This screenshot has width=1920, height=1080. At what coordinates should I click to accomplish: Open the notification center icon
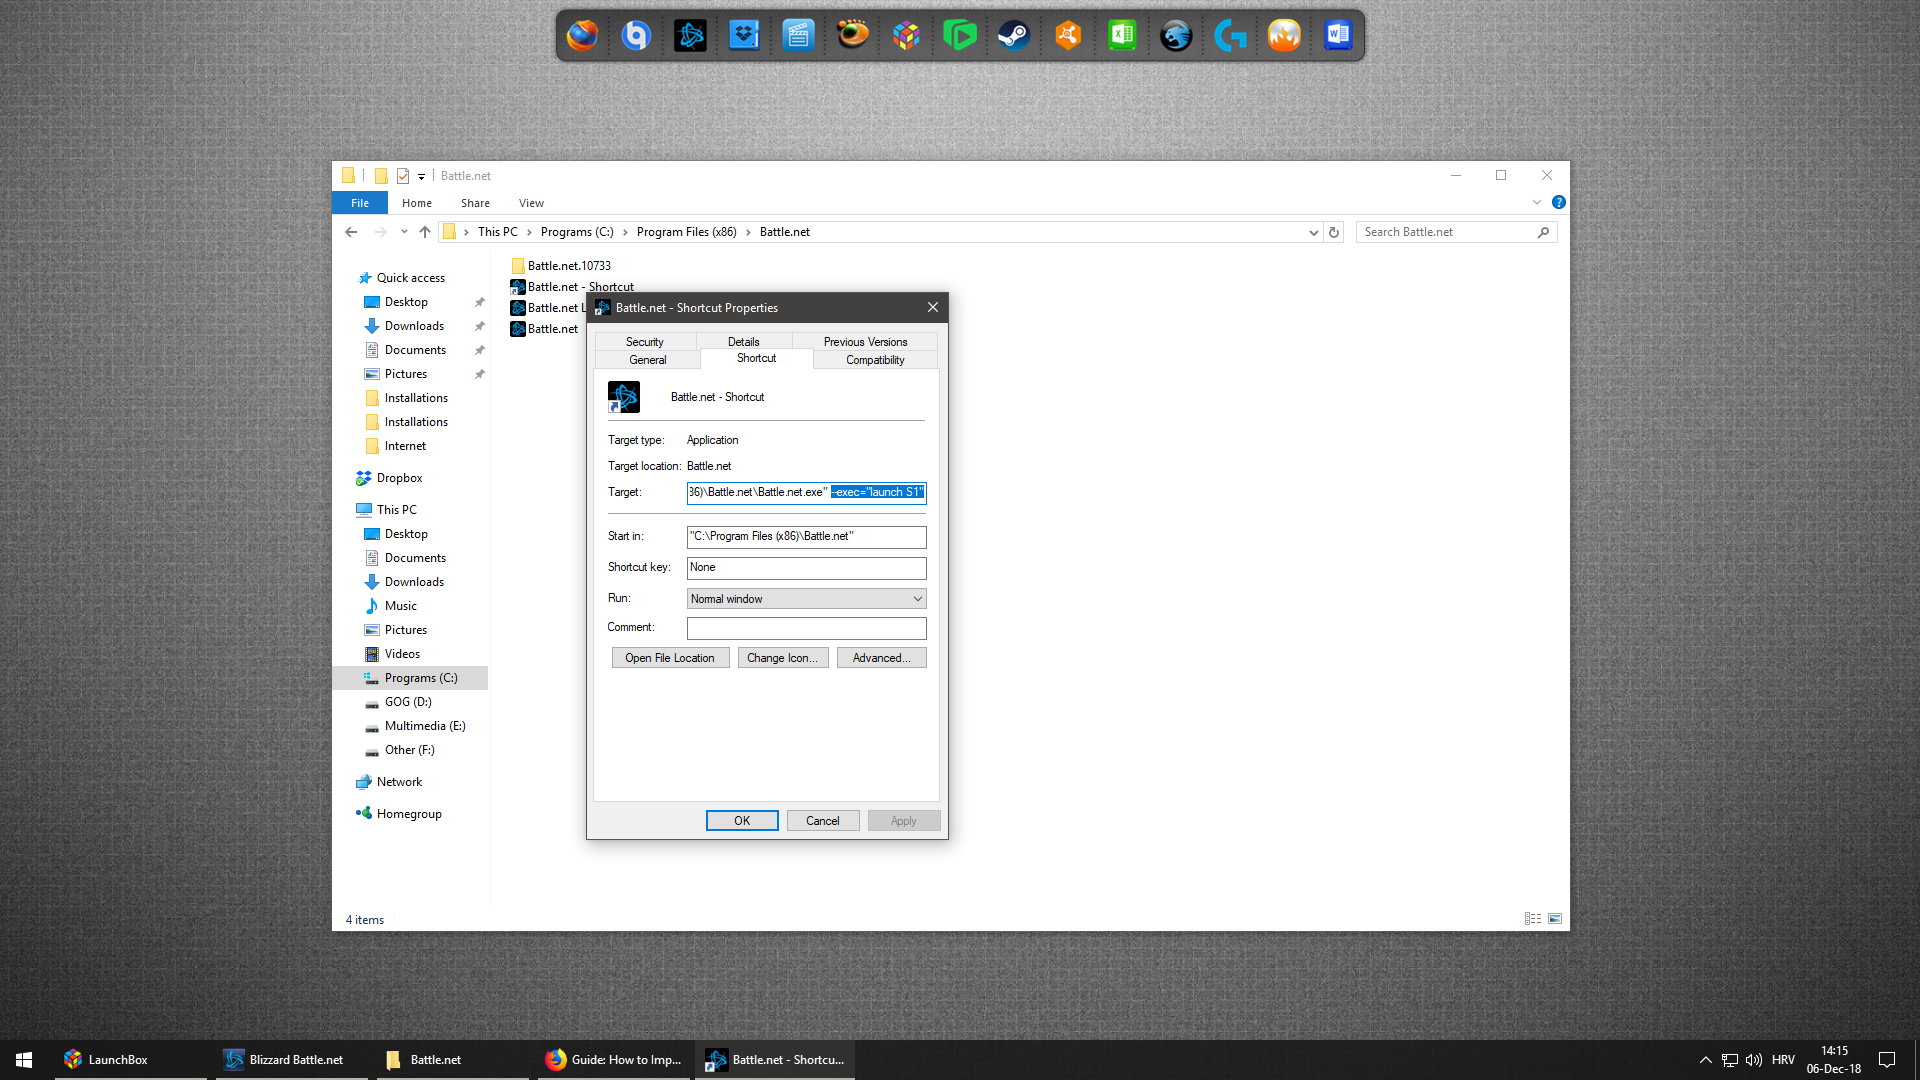1887,1060
